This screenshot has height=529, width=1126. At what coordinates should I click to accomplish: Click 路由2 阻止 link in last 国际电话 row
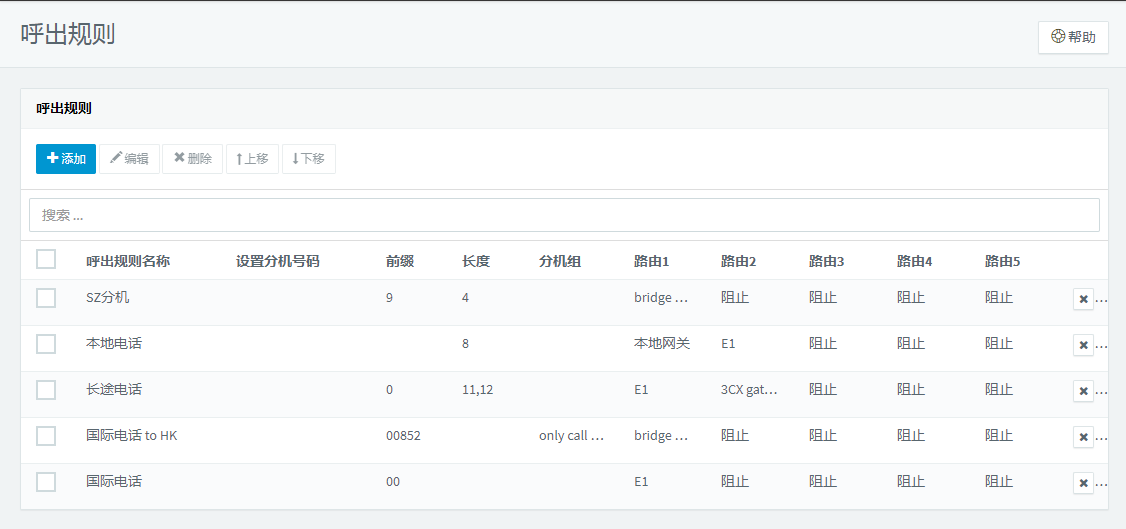coord(735,482)
